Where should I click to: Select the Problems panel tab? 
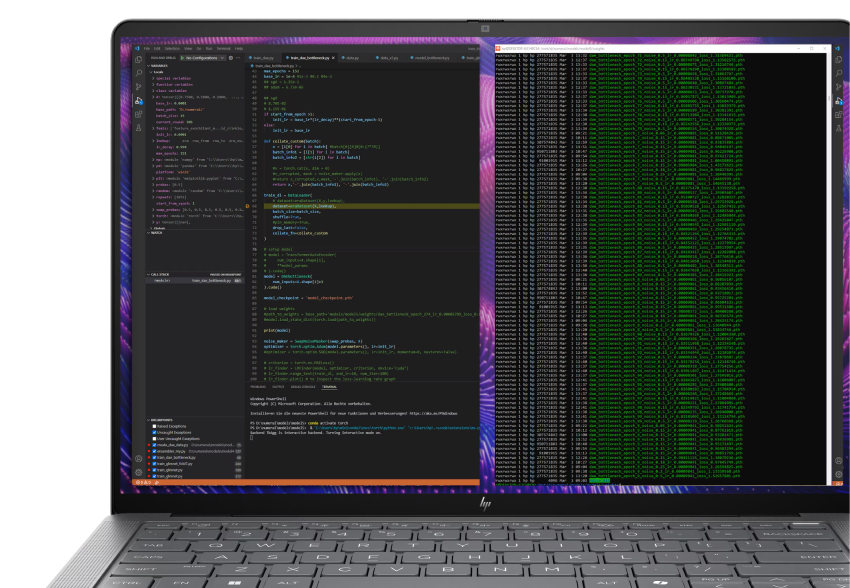click(257, 386)
